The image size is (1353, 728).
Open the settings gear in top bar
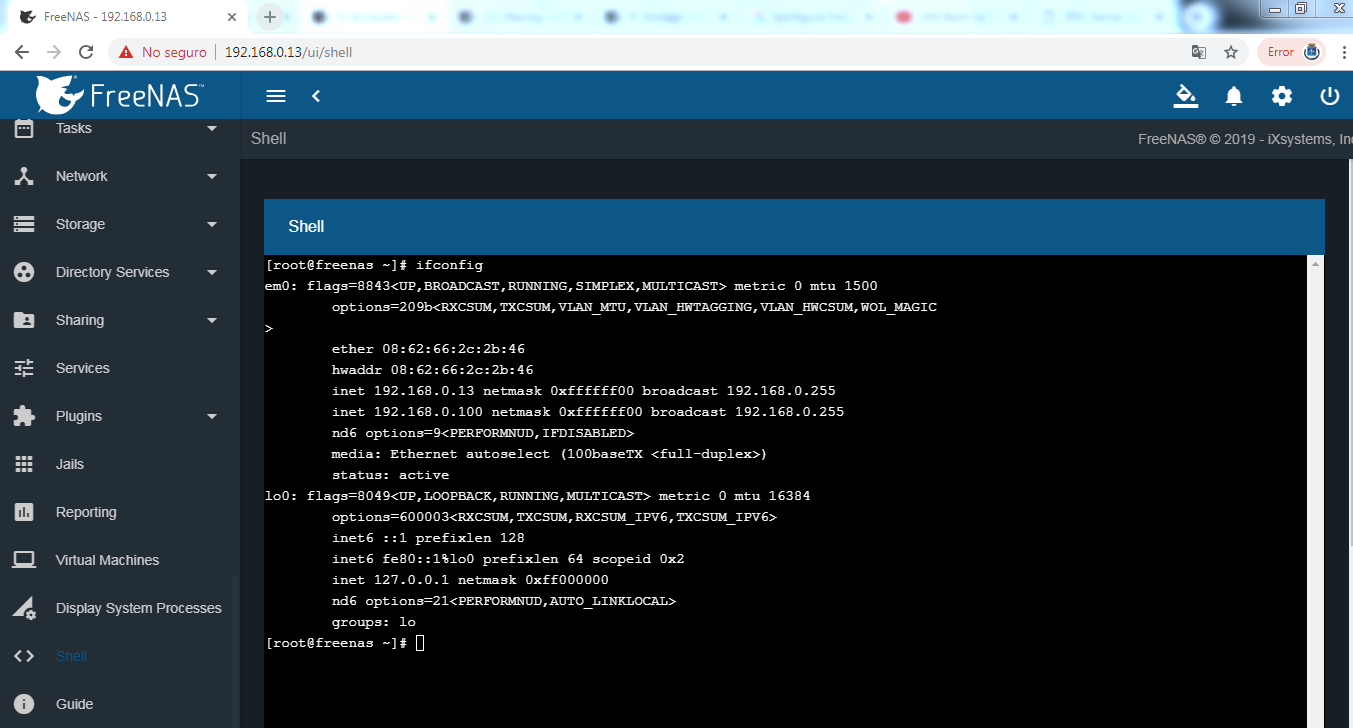pos(1282,96)
